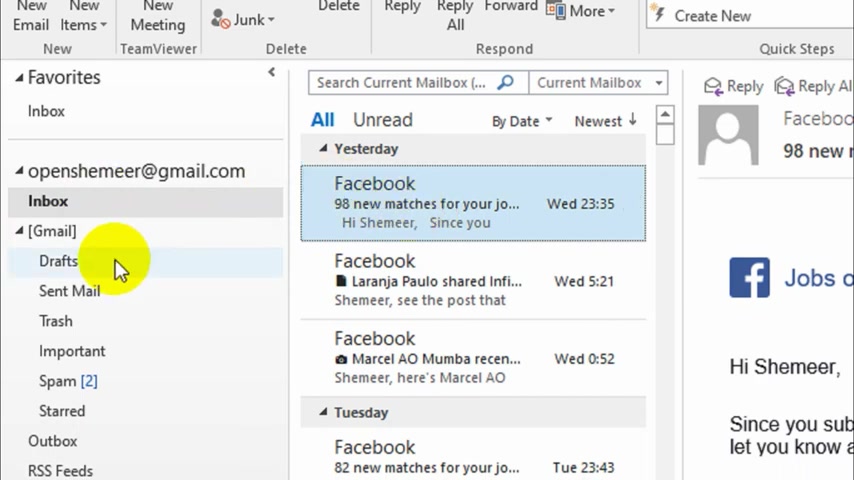Image resolution: width=854 pixels, height=480 pixels.
Task: Click the search magnifier icon in the mailbox search
Action: click(x=506, y=83)
